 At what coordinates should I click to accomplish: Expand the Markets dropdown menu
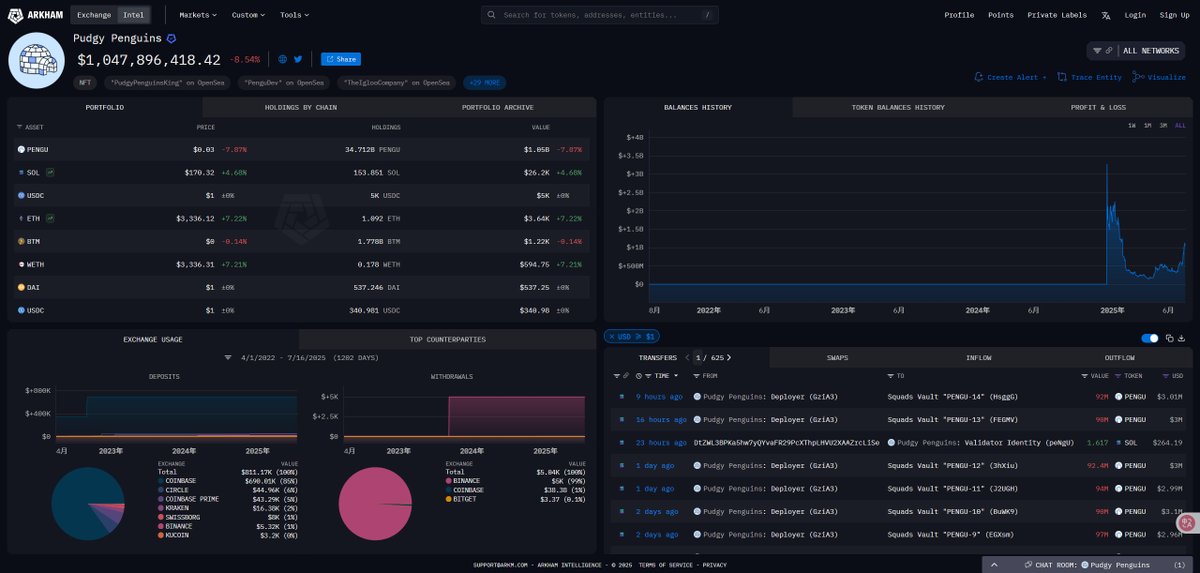196,15
